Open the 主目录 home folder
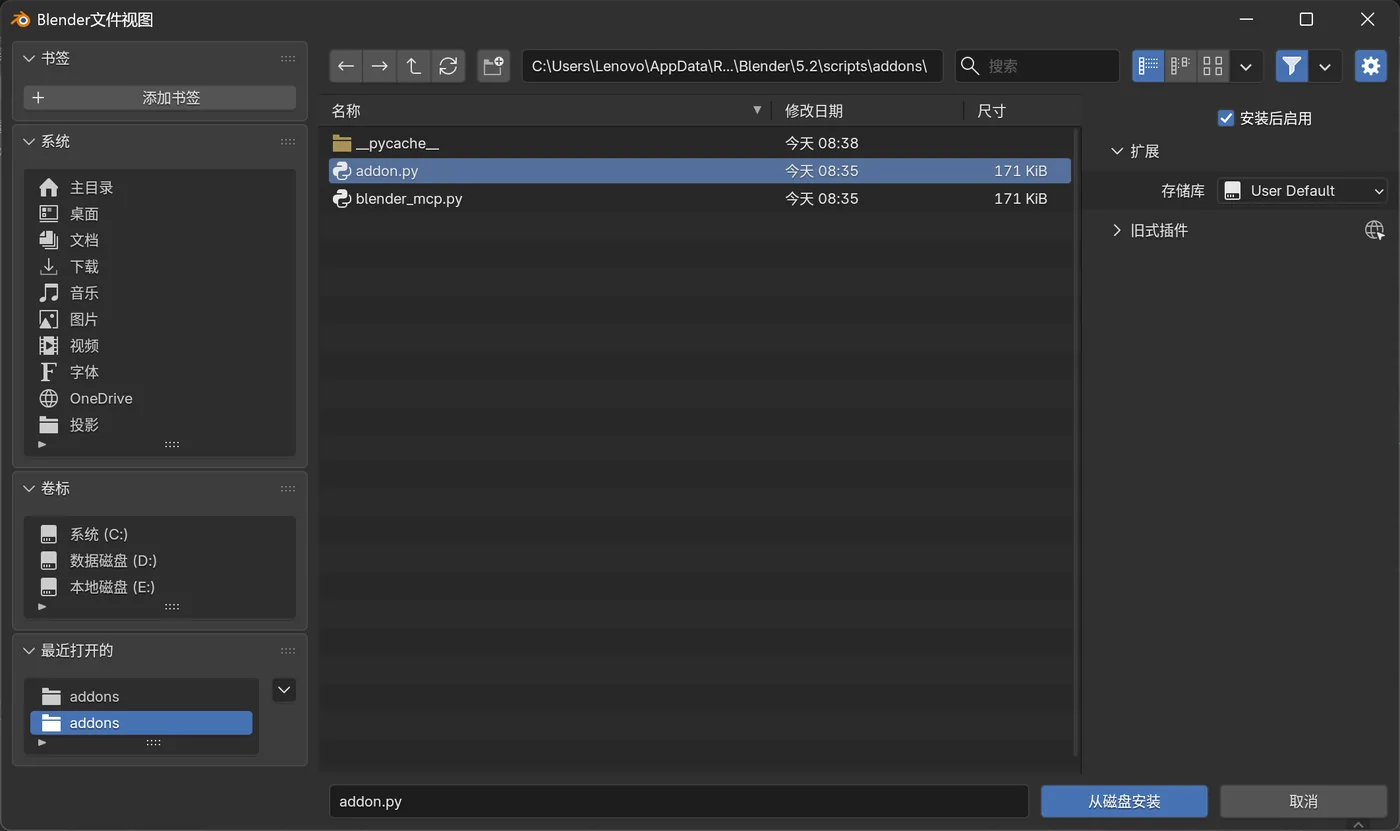 point(160,187)
